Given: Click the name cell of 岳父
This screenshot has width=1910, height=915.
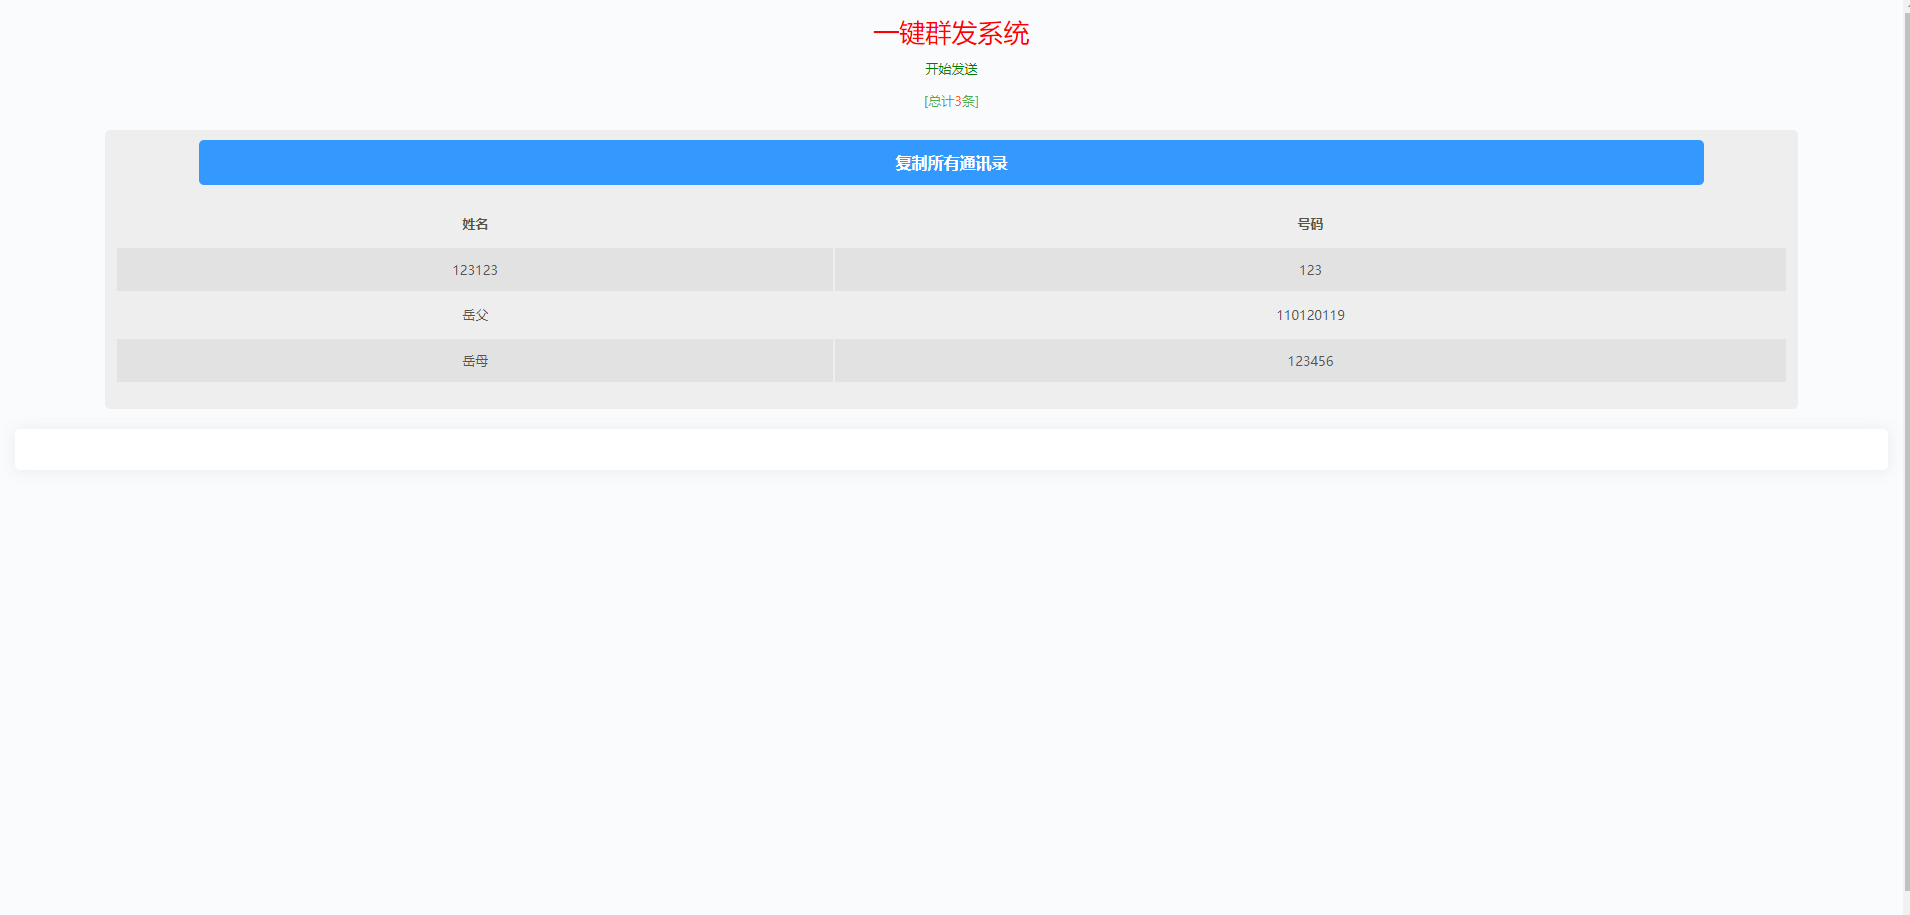Looking at the screenshot, I should (474, 314).
